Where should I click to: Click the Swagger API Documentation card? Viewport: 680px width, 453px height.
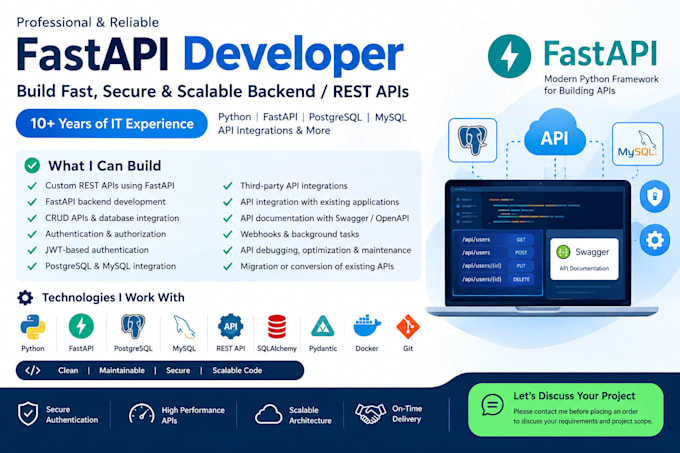[x=584, y=259]
